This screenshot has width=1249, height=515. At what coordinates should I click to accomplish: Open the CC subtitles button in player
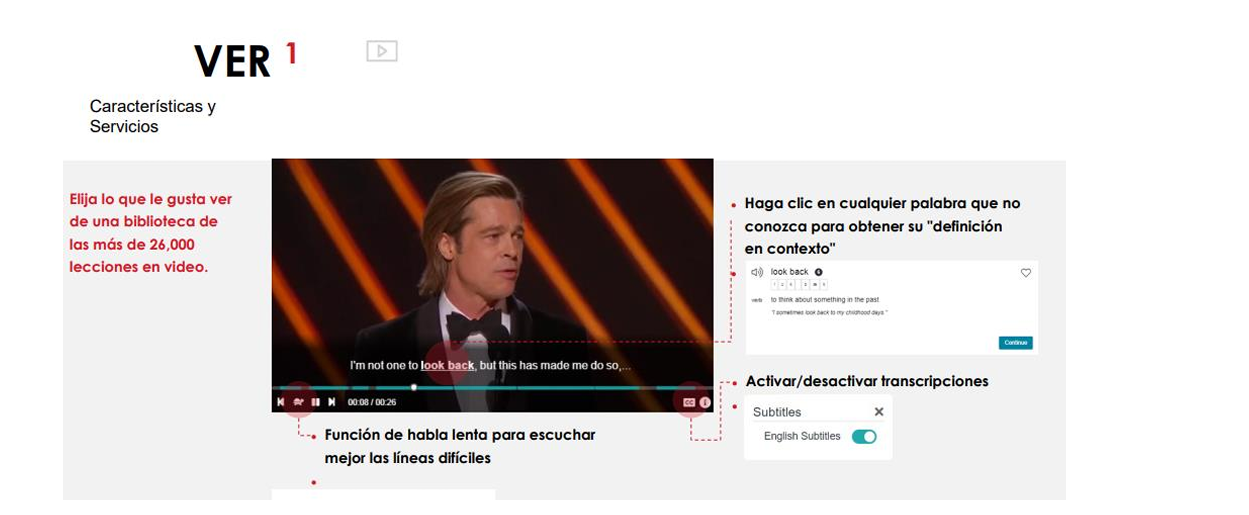pos(689,402)
